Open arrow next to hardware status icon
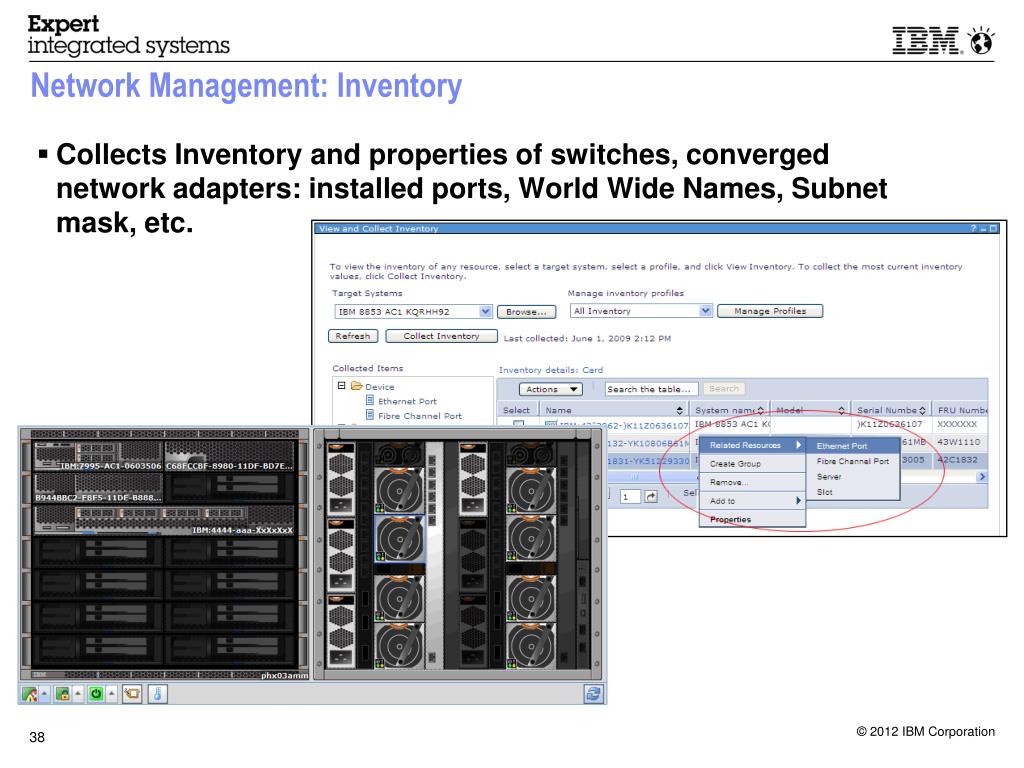Image resolution: width=1024 pixels, height=768 pixels. coord(44,694)
